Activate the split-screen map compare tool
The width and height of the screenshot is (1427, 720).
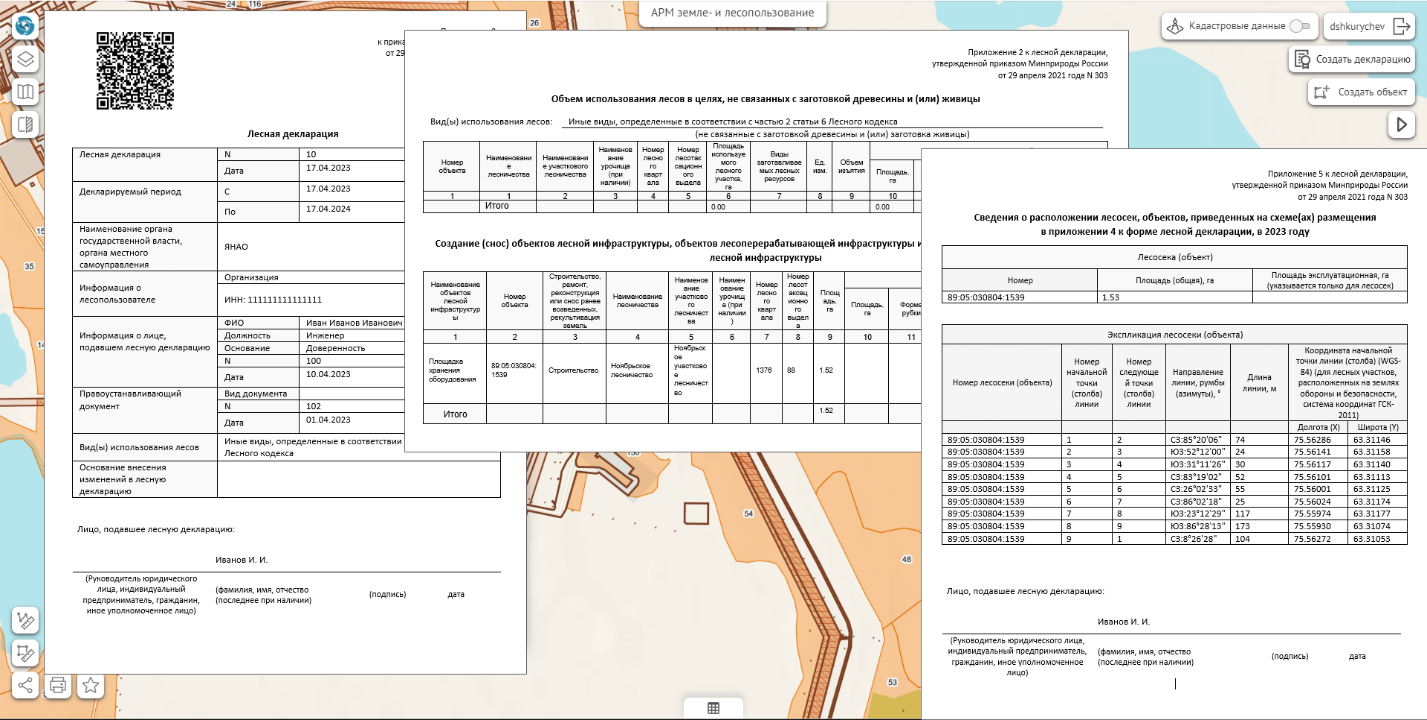25,125
